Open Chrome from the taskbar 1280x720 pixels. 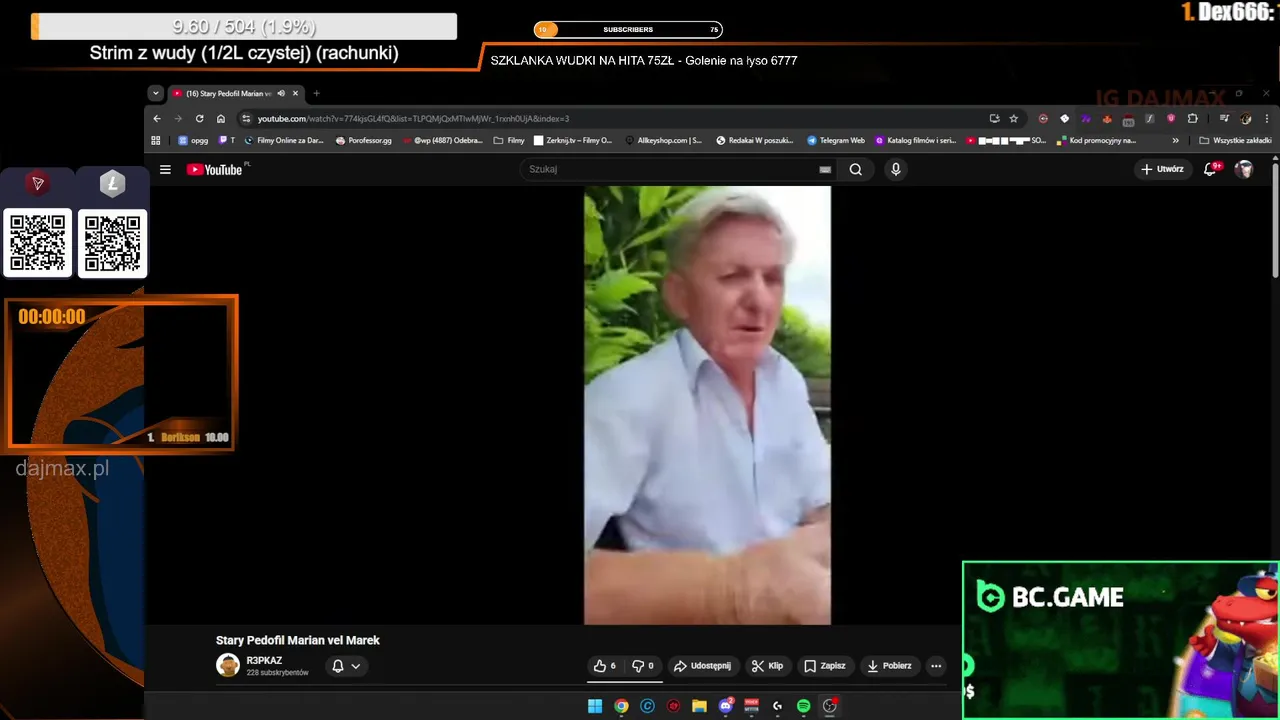pyautogui.click(x=621, y=706)
